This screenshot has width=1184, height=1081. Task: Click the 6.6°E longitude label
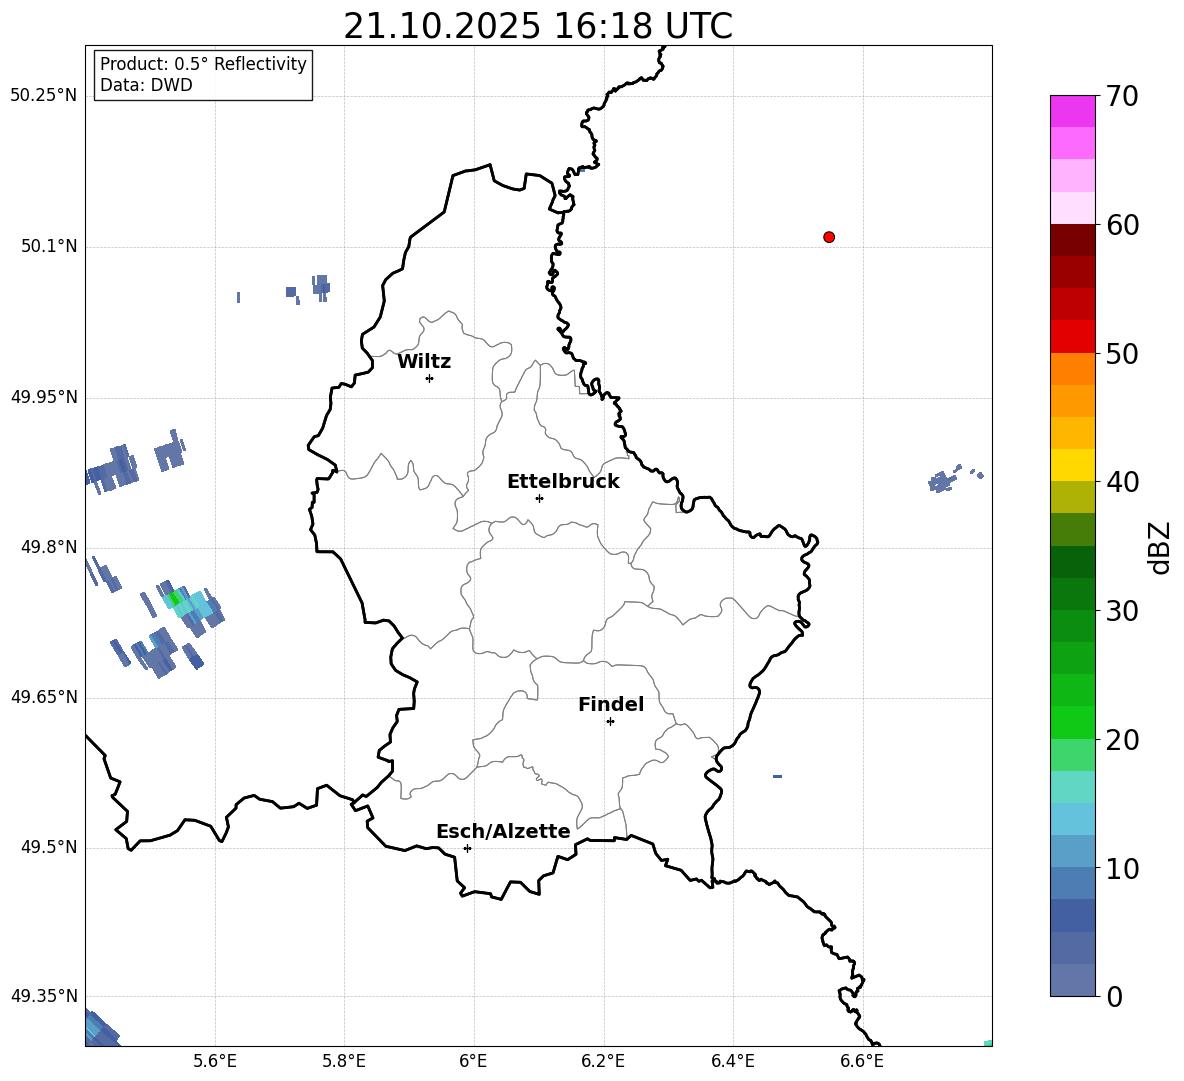click(862, 1061)
